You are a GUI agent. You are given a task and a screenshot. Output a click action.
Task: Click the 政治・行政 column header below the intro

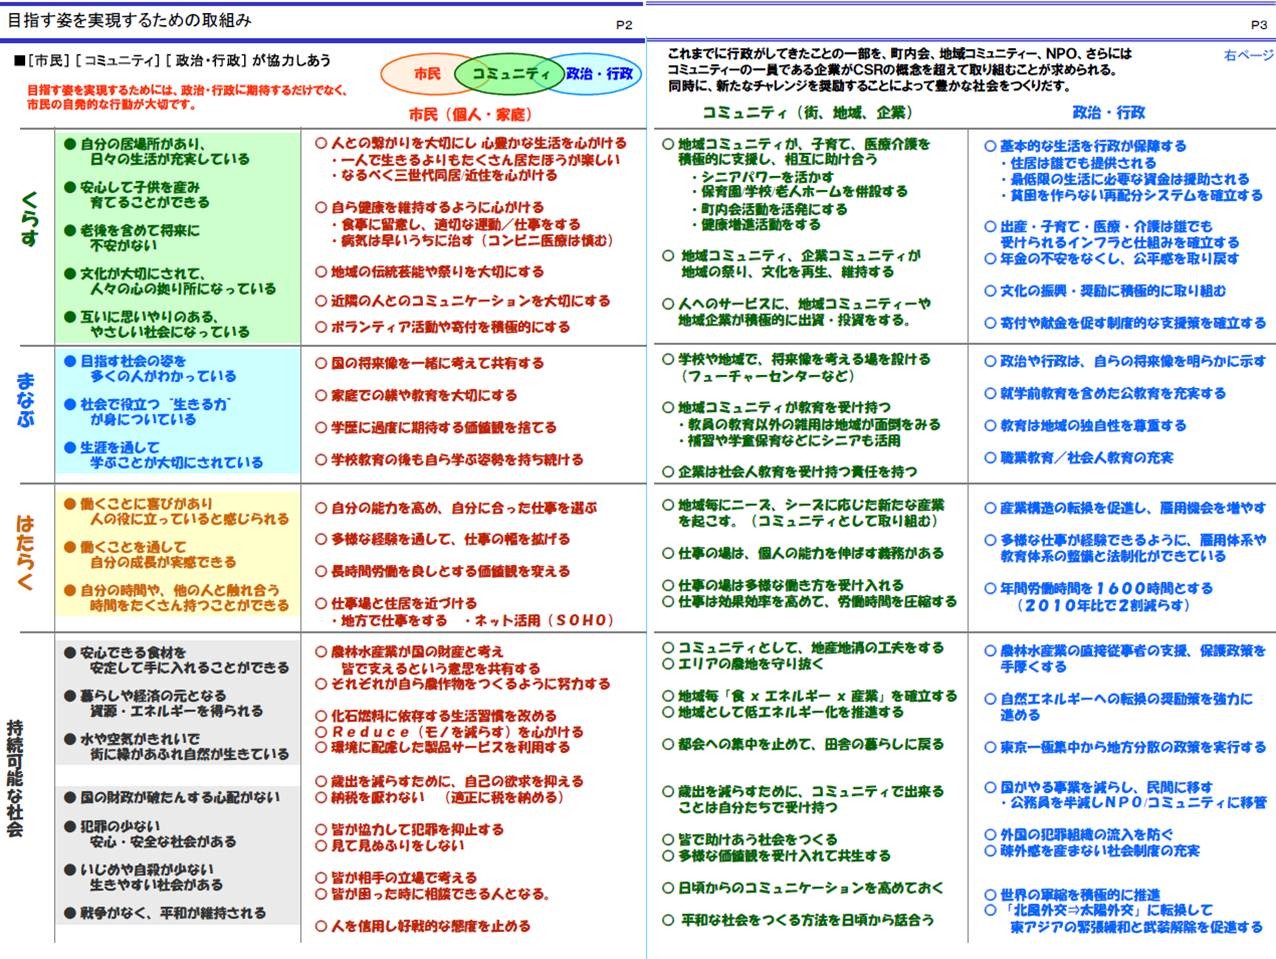click(x=1108, y=113)
